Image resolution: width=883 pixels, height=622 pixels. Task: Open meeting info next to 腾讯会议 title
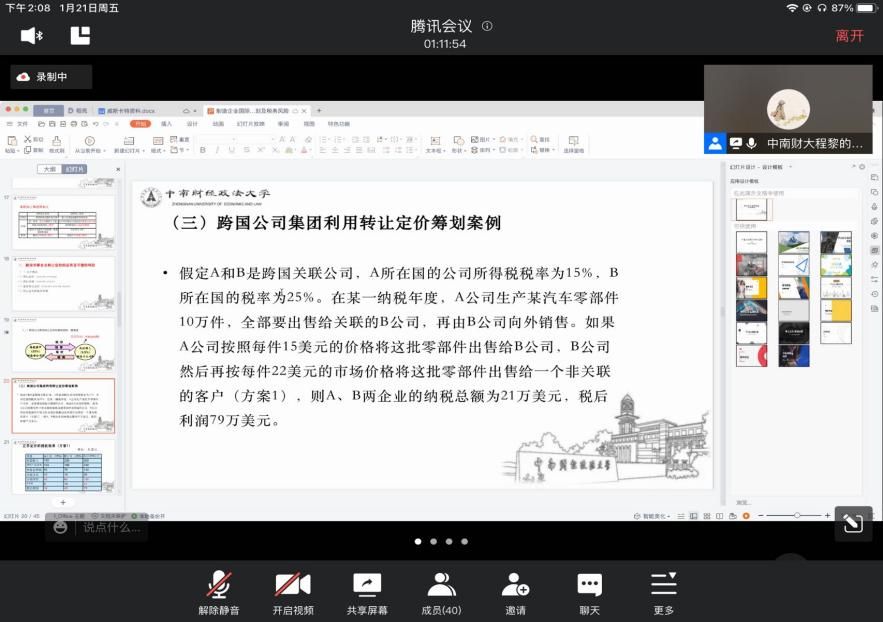(487, 26)
